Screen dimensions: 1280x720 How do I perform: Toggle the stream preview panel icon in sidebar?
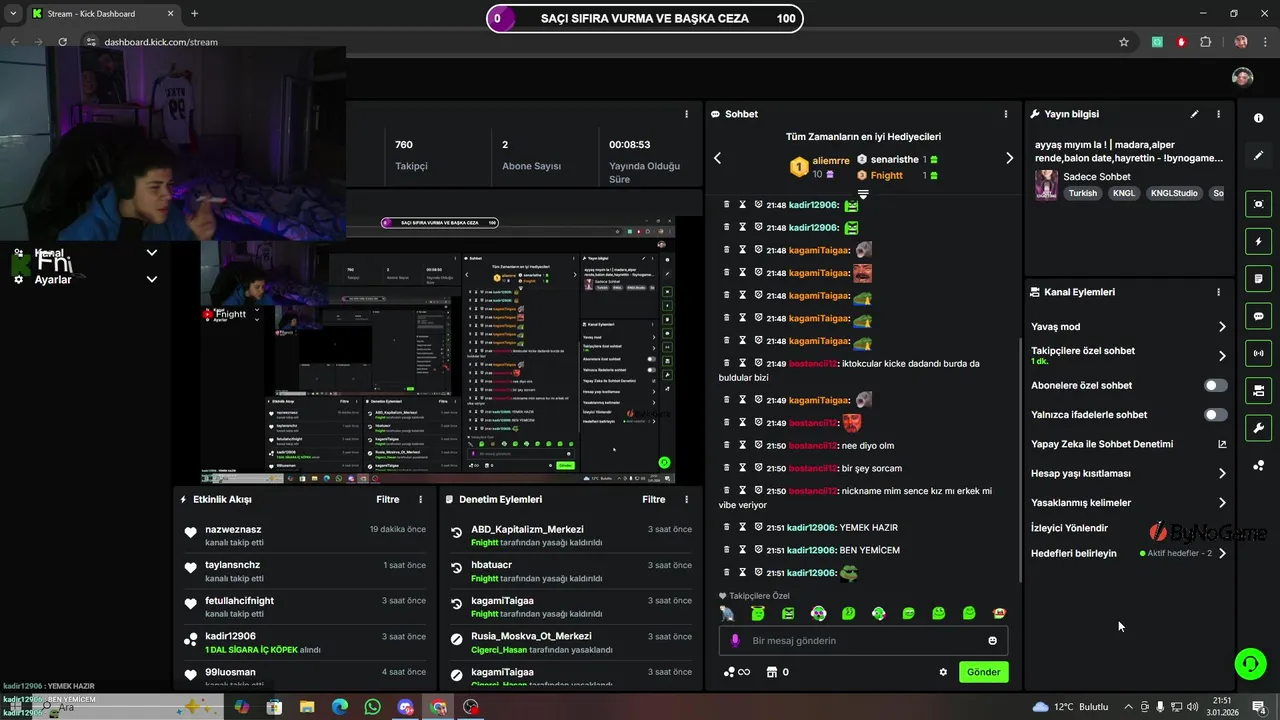pyautogui.click(x=1258, y=204)
